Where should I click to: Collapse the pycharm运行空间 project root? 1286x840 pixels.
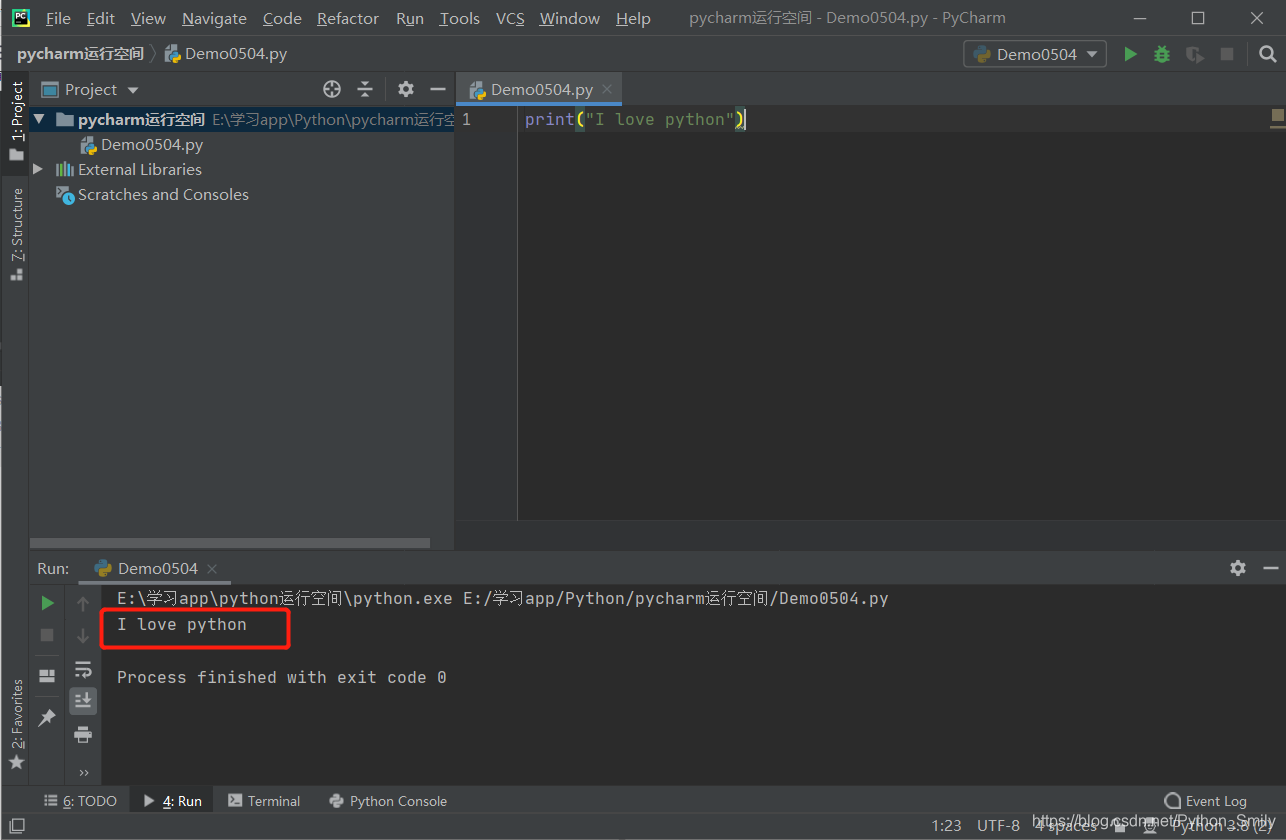(x=39, y=119)
